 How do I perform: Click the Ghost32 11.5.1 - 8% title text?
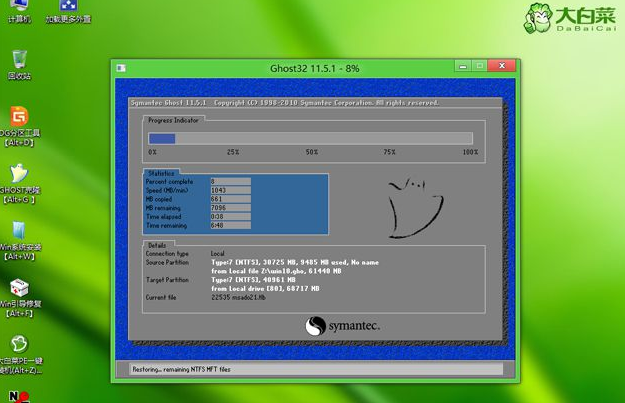pos(314,69)
